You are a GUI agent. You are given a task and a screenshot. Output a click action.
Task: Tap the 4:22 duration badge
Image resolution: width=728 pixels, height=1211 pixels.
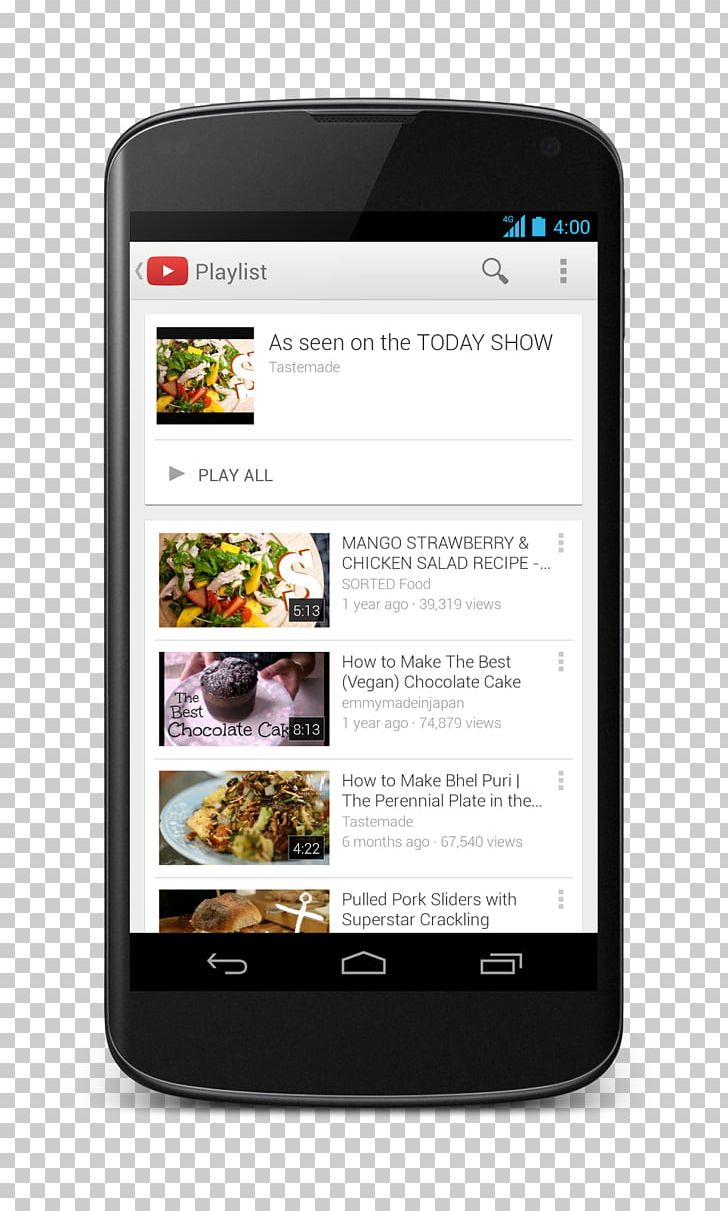point(306,848)
